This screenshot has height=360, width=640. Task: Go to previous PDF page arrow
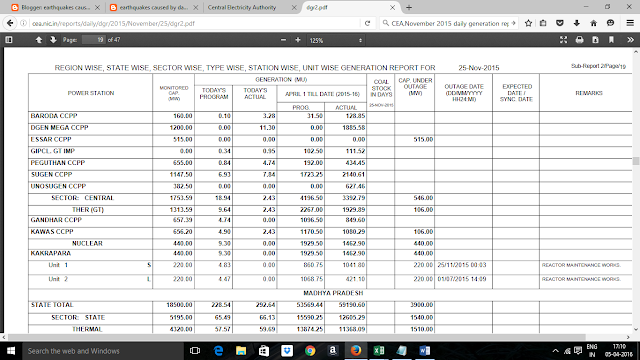[39, 40]
